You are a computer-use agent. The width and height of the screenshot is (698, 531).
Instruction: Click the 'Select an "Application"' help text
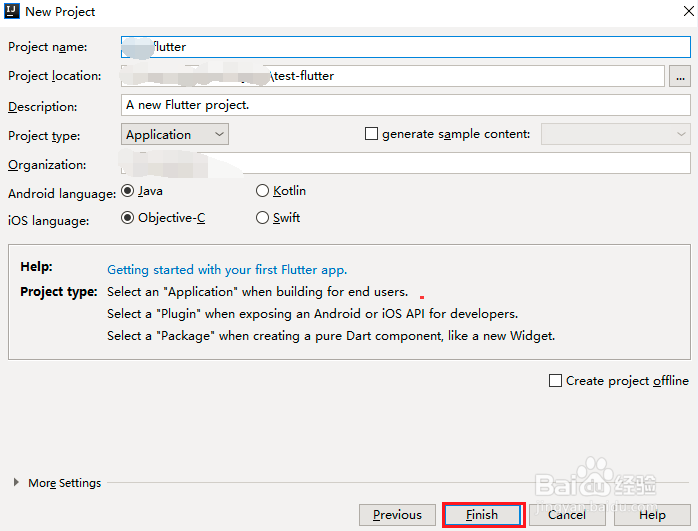click(258, 292)
